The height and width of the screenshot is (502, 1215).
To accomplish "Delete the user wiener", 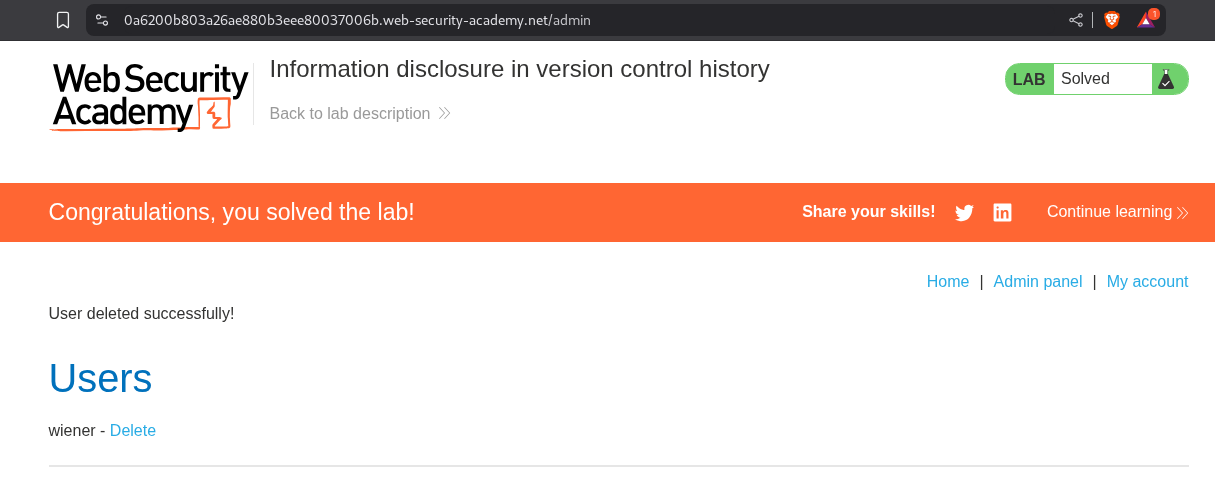I will pyautogui.click(x=133, y=431).
